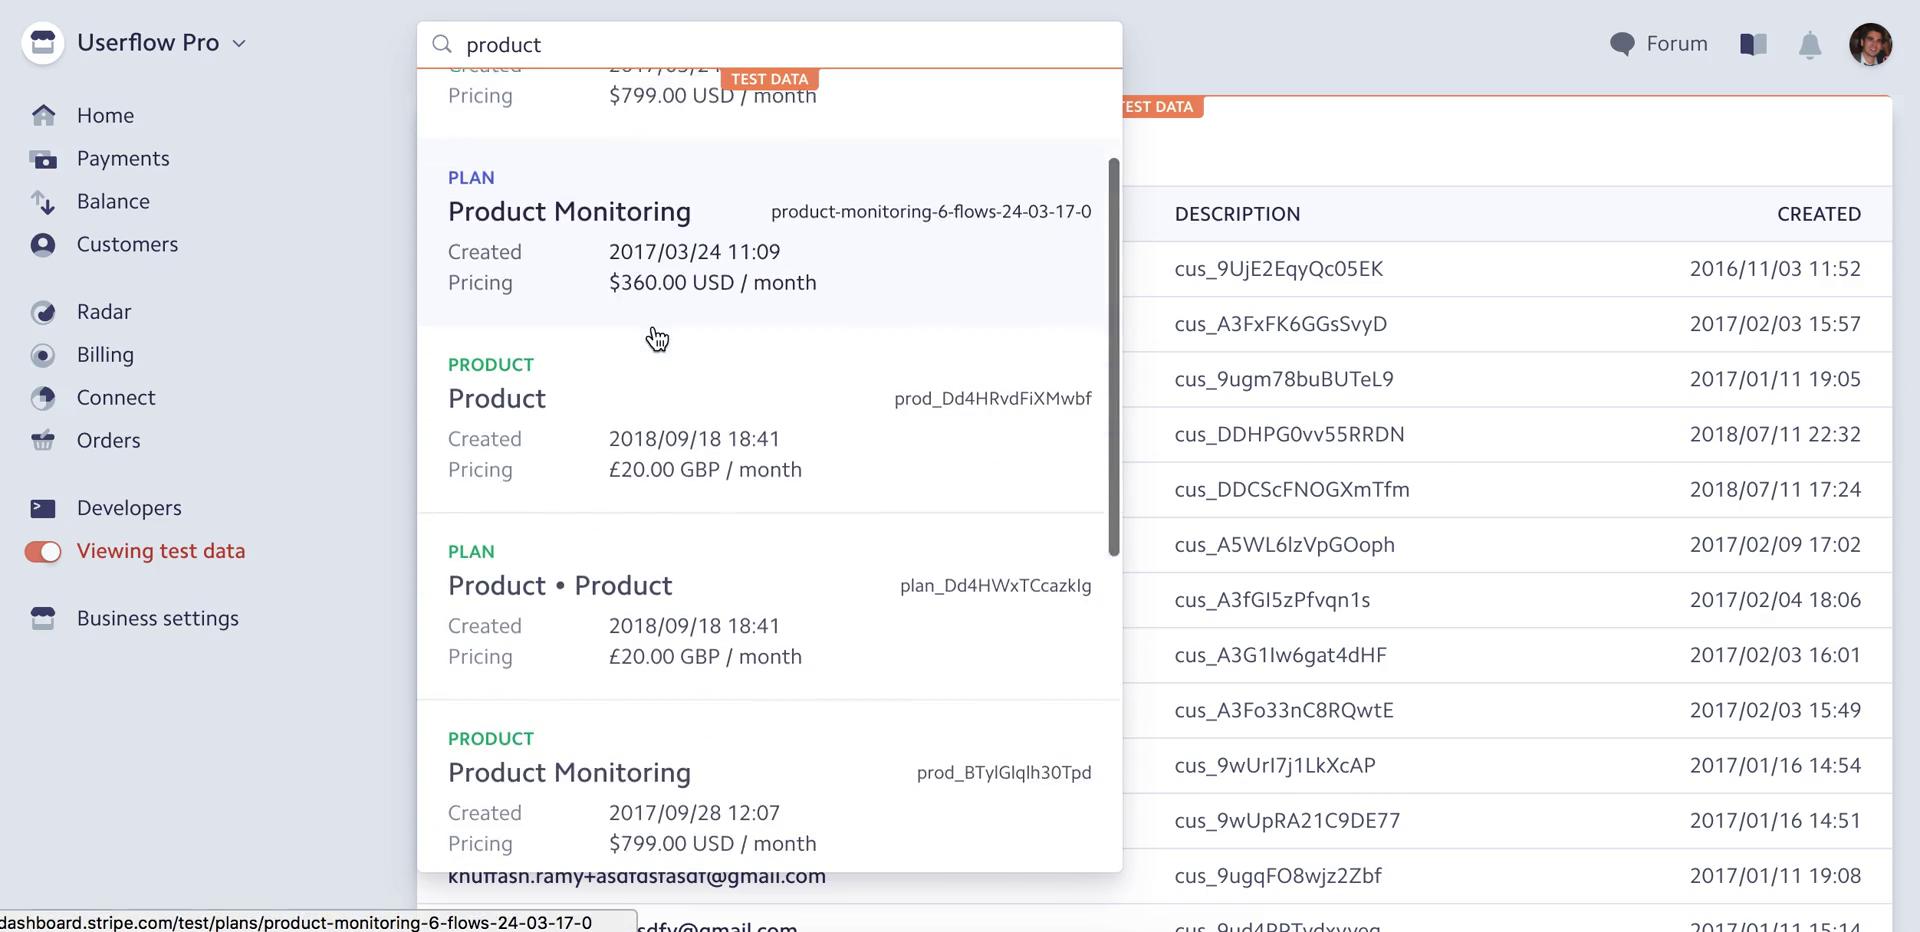
Task: Click the search results scrollbar thumb
Action: [x=1114, y=357]
